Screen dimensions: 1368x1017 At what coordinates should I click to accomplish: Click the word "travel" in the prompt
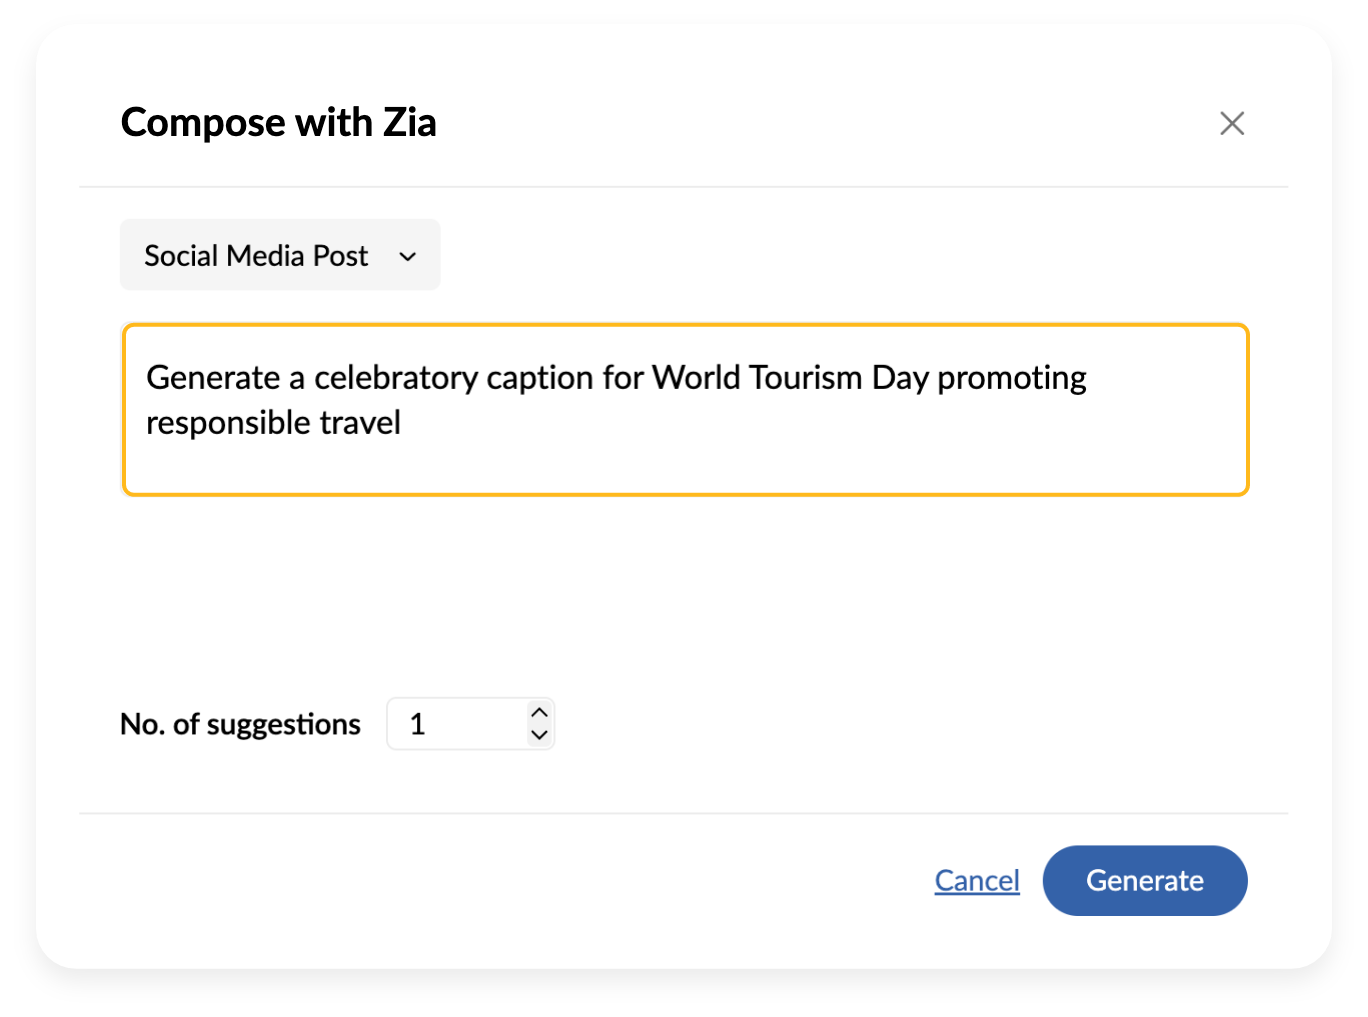tap(360, 423)
